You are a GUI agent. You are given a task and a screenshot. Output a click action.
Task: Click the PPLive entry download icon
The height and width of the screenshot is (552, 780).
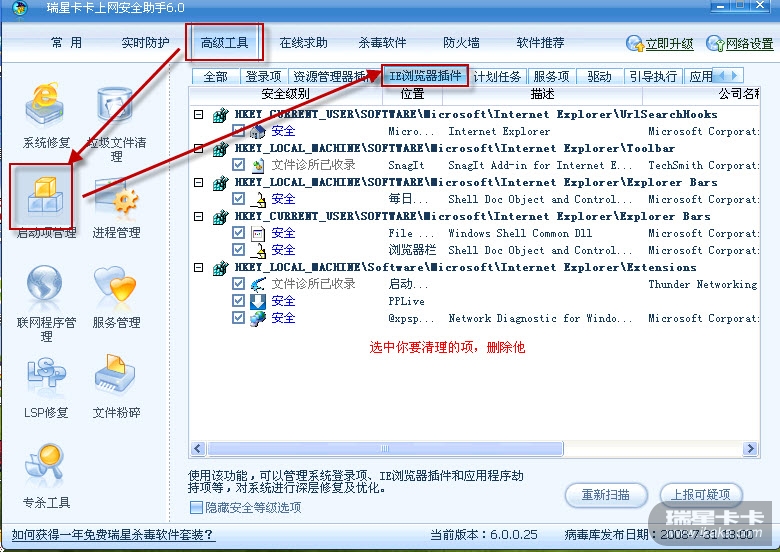coord(258,301)
